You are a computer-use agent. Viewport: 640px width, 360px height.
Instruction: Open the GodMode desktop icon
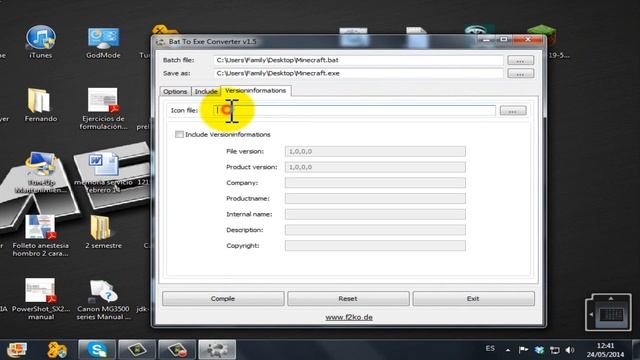pyautogui.click(x=103, y=42)
